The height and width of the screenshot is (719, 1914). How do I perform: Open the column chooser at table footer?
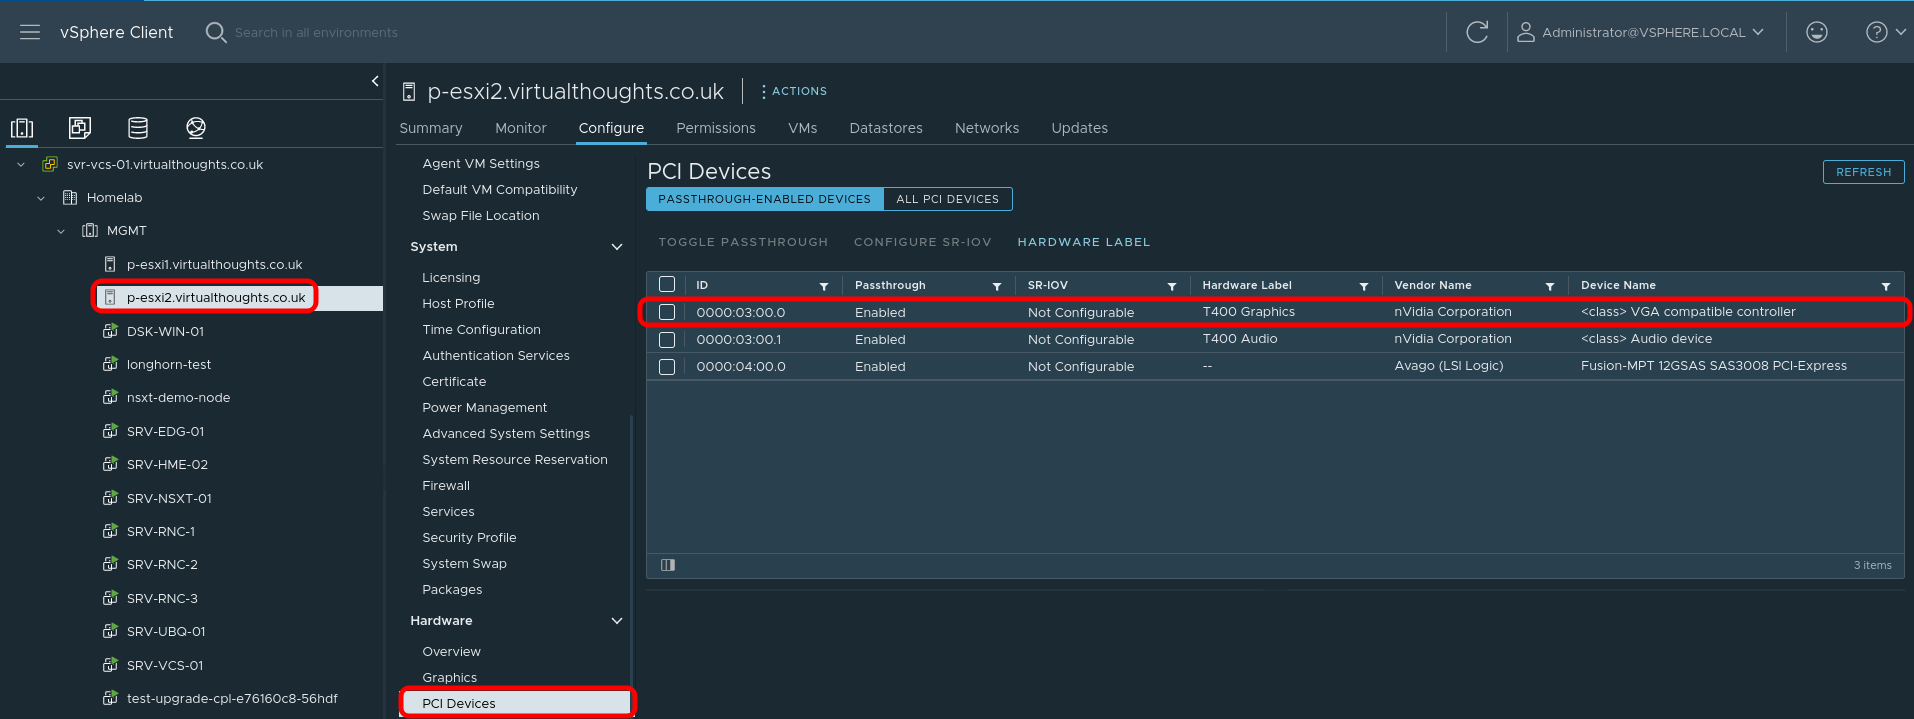668,565
